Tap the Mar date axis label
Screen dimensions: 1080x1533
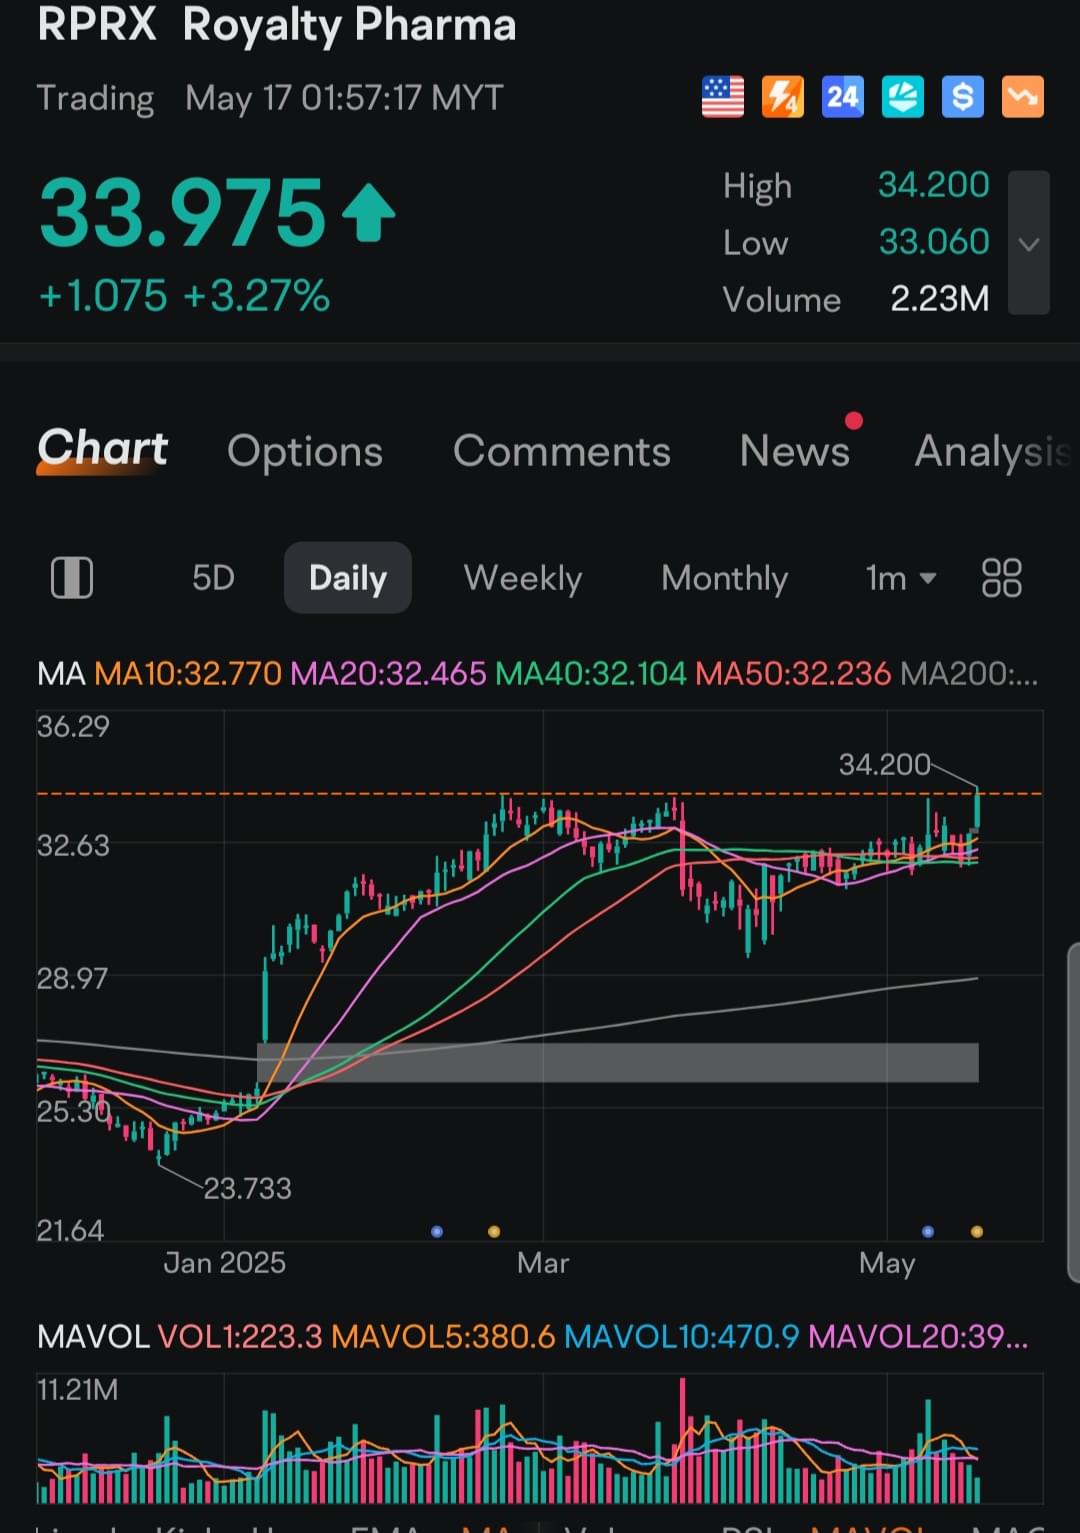(543, 1263)
